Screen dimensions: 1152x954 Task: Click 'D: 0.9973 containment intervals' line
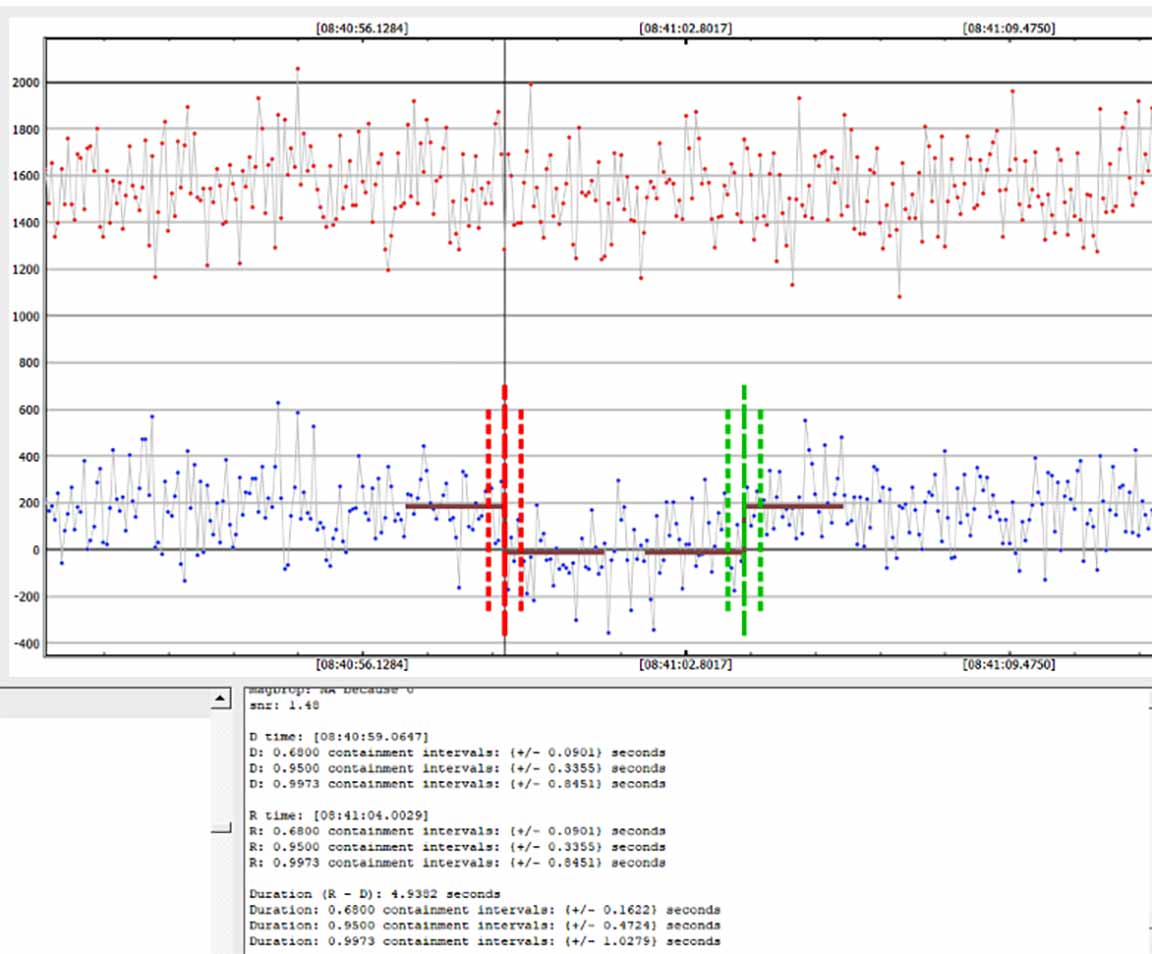click(457, 783)
